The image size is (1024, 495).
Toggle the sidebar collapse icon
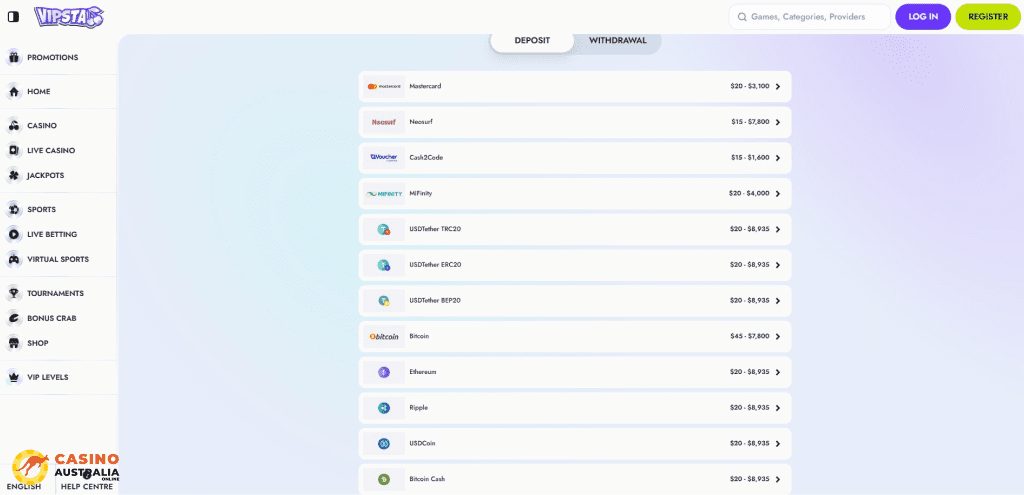[x=13, y=17]
